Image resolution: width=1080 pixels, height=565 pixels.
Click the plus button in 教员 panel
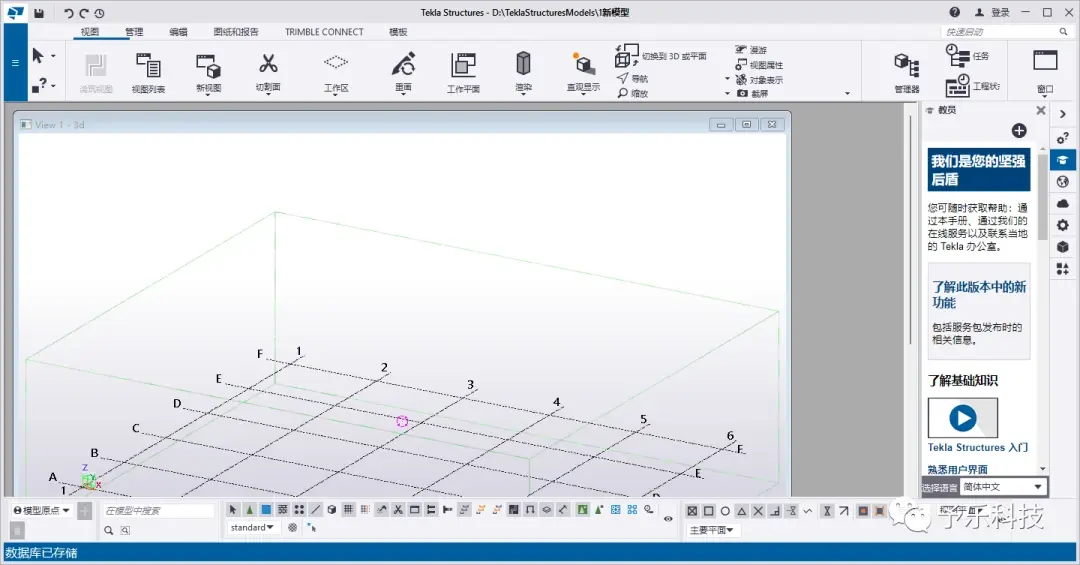(x=1019, y=130)
